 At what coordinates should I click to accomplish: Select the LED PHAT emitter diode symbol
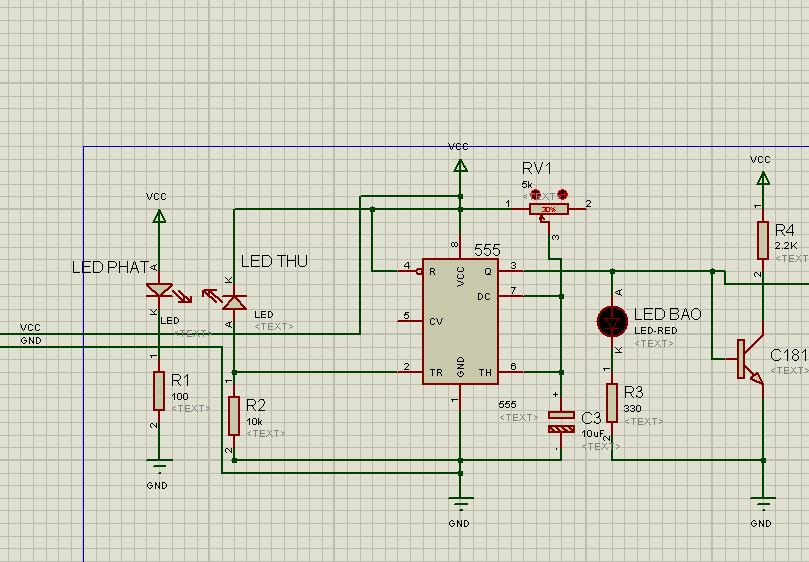159,290
